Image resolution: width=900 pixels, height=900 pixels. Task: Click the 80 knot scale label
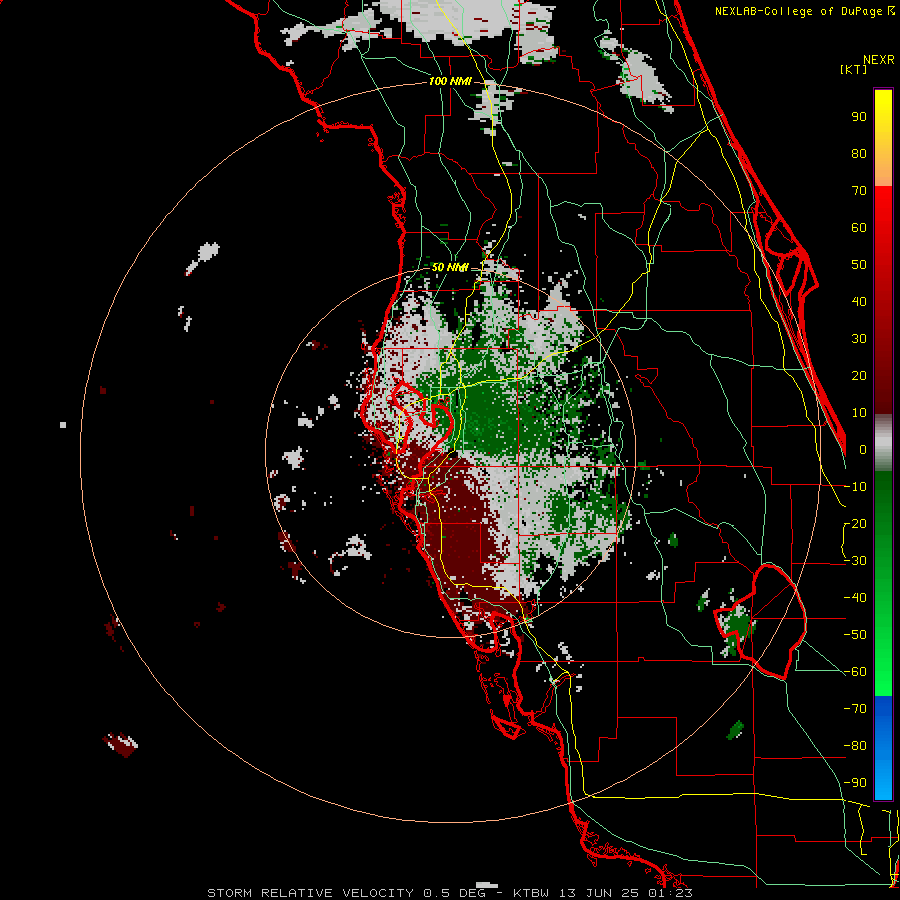[x=859, y=153]
